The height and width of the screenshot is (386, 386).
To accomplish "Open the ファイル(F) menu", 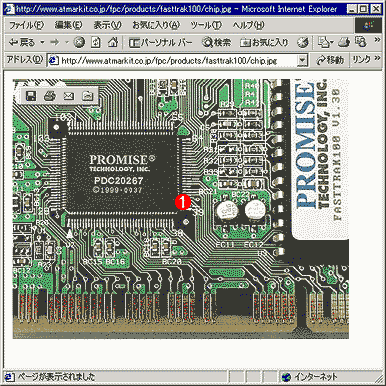I will 26,25.
